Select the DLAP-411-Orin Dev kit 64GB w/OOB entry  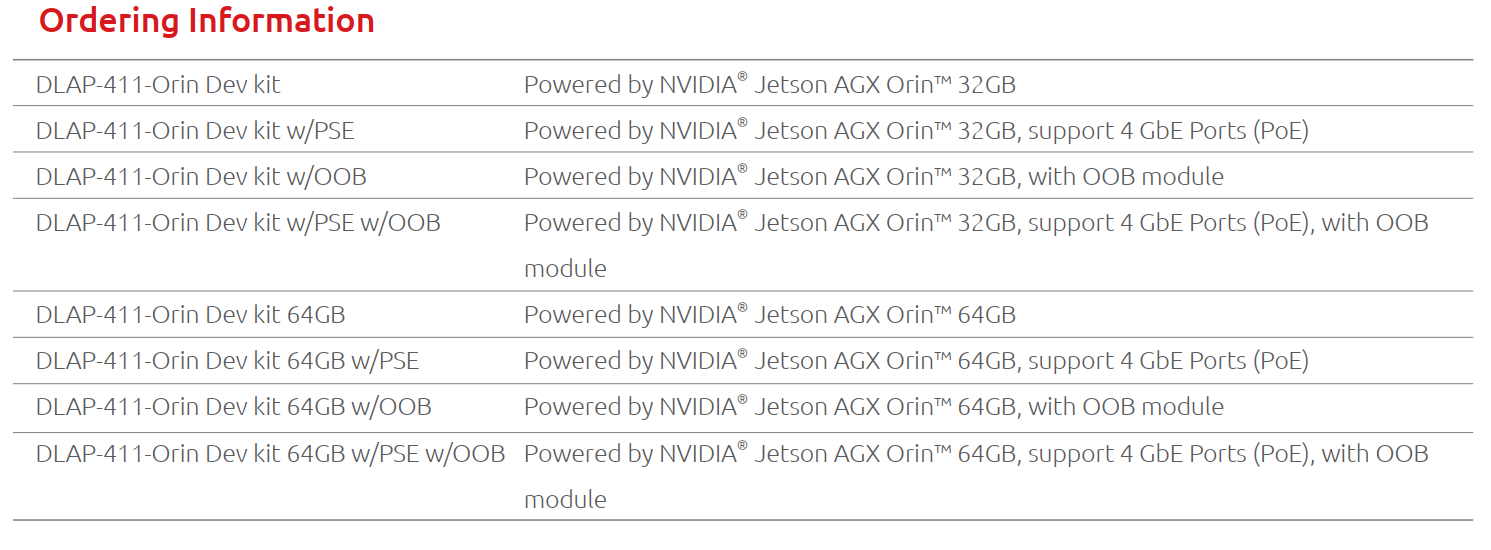233,407
